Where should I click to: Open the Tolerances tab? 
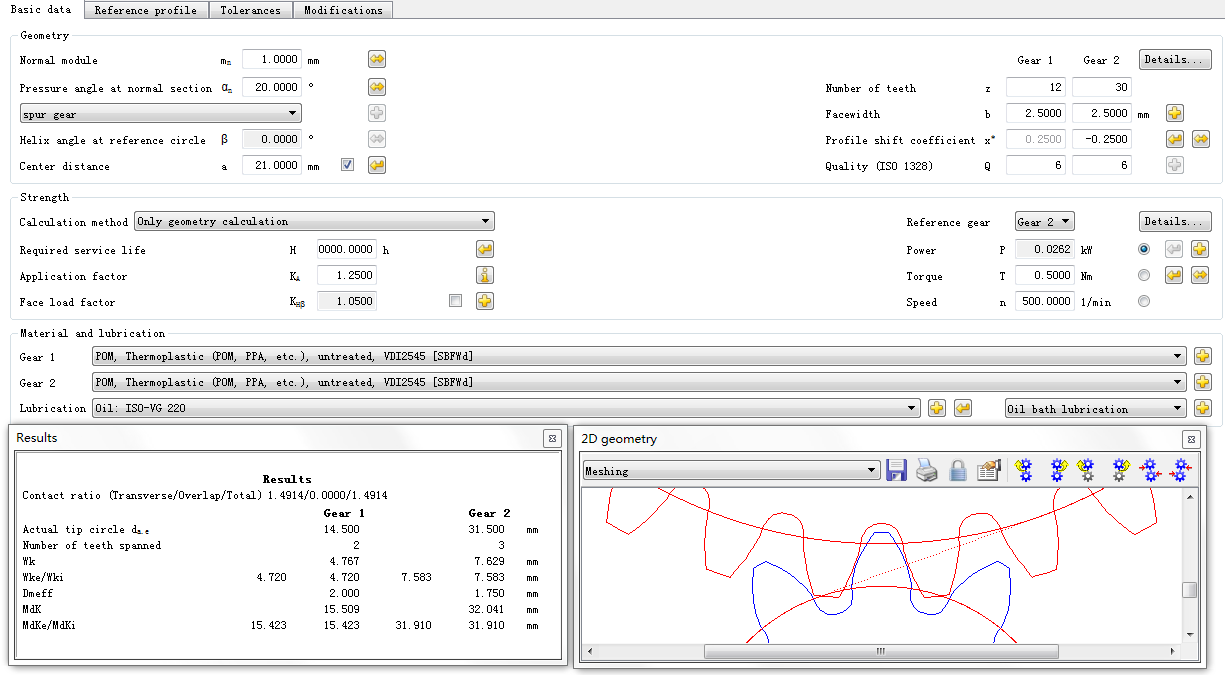pyautogui.click(x=251, y=10)
